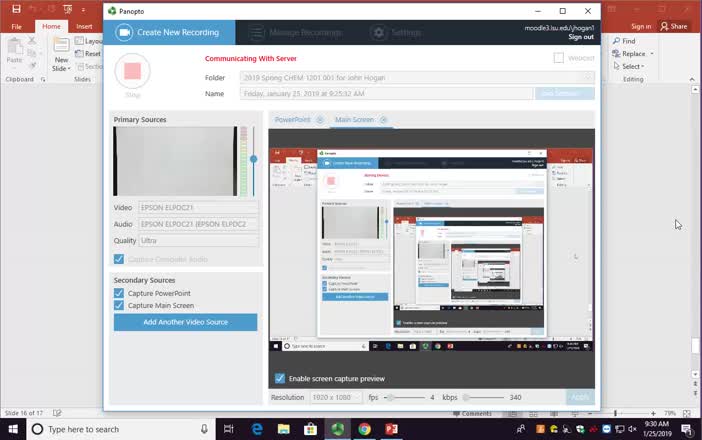Open PowerPoint from taskbar
This screenshot has height=440, width=702.
(x=391, y=429)
